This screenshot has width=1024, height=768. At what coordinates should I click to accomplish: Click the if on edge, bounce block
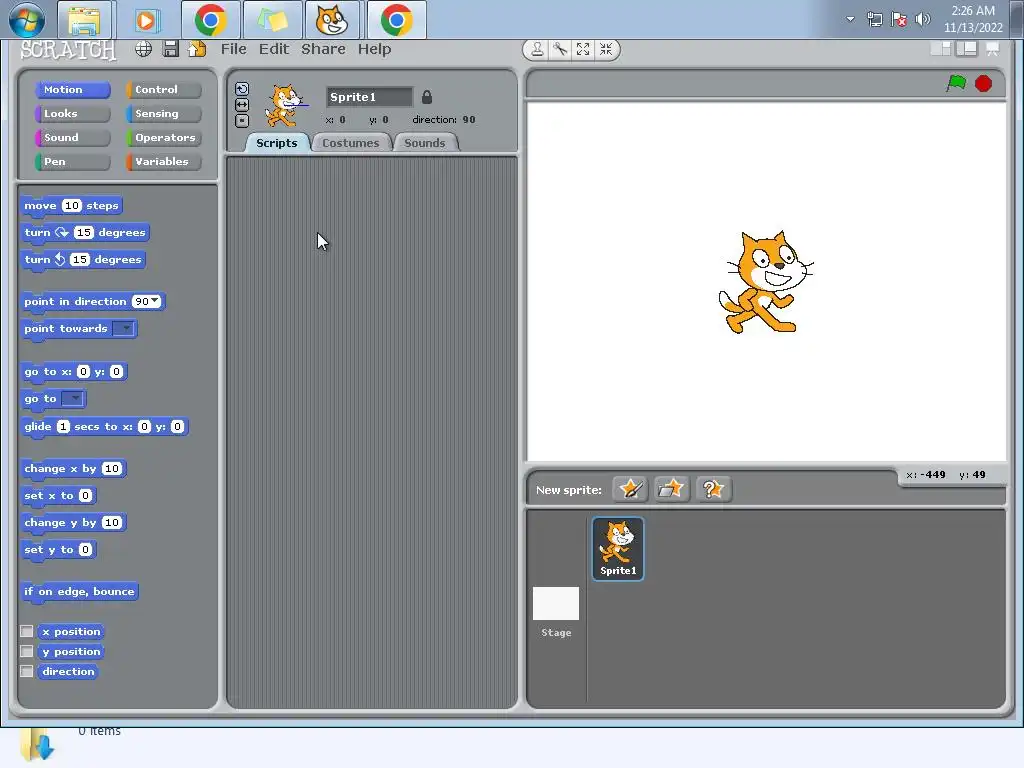(79, 592)
